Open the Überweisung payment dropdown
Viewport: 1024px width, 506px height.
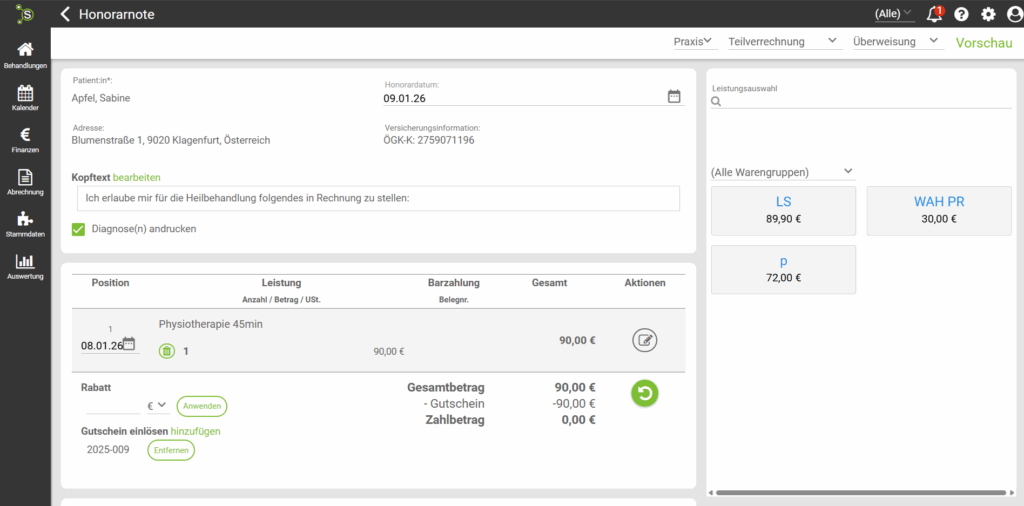896,42
